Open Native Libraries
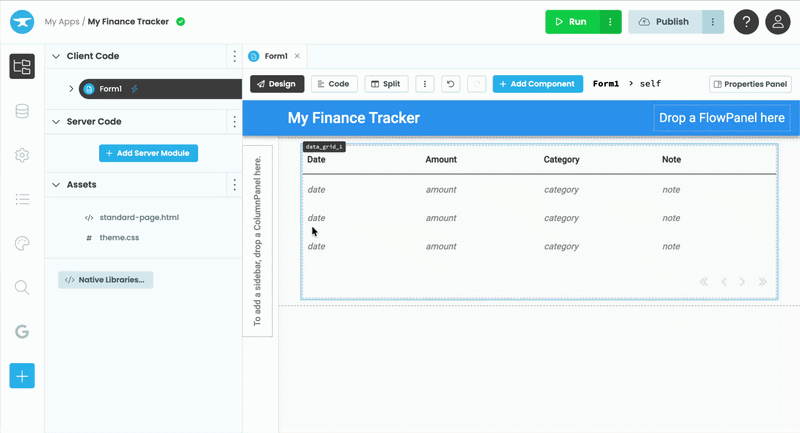 [x=106, y=279]
